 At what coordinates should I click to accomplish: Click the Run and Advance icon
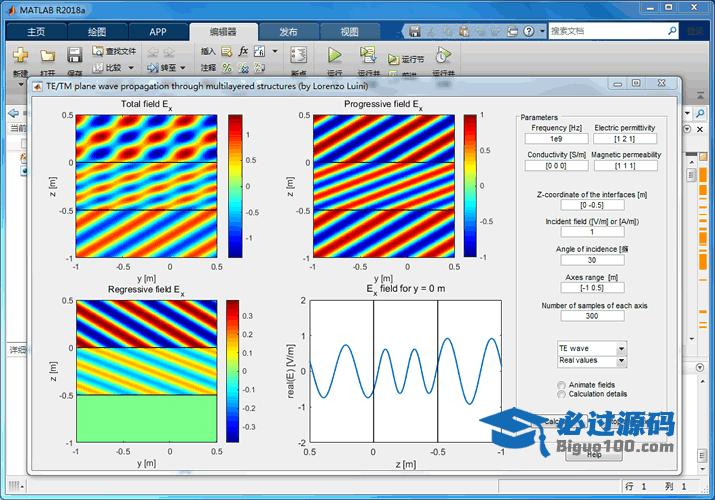[368, 56]
